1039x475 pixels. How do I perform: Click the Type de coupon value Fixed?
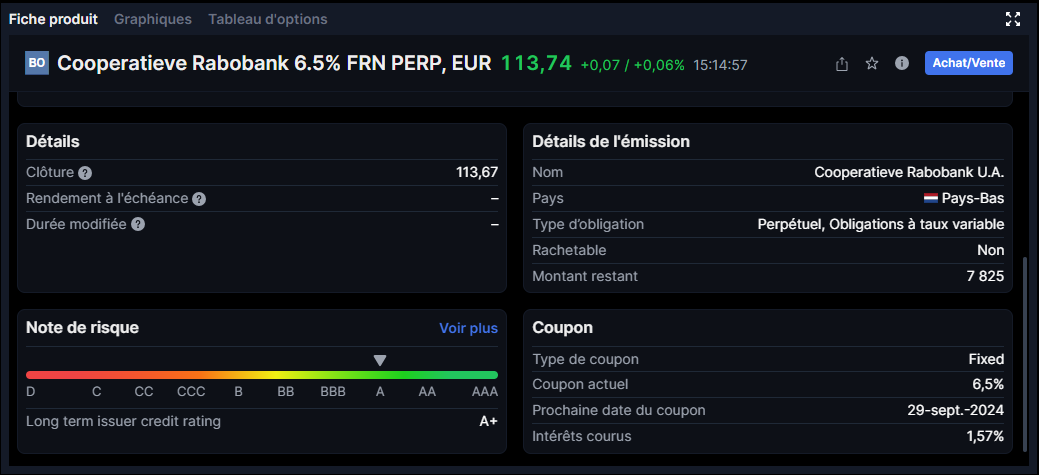click(986, 359)
